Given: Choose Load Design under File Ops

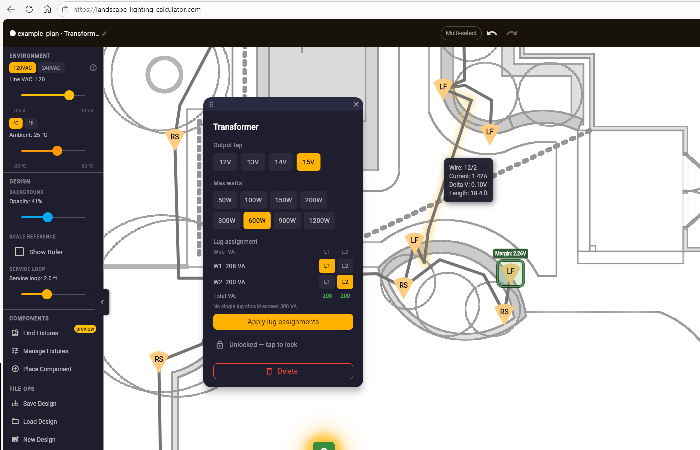Looking at the screenshot, I should click(40, 421).
